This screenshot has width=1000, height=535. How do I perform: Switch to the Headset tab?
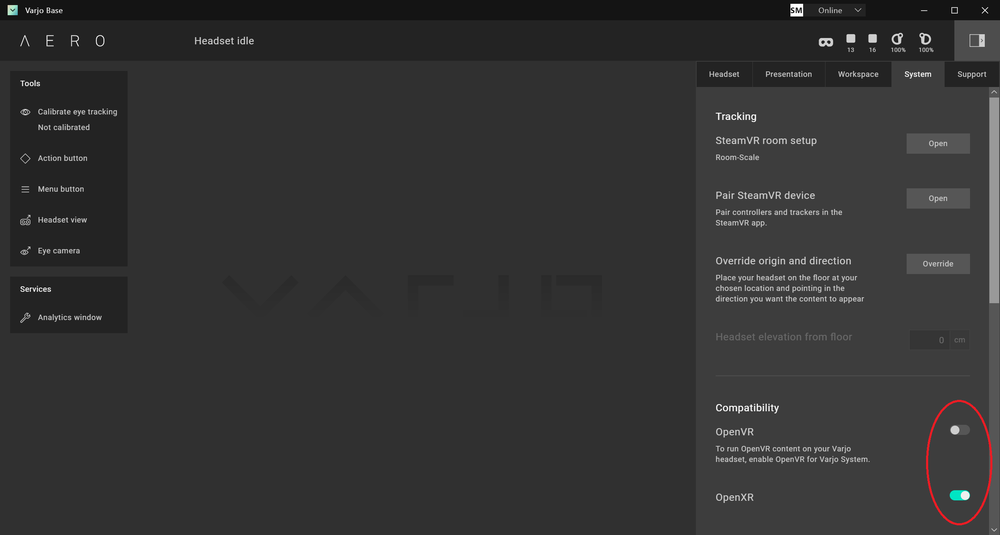point(724,75)
